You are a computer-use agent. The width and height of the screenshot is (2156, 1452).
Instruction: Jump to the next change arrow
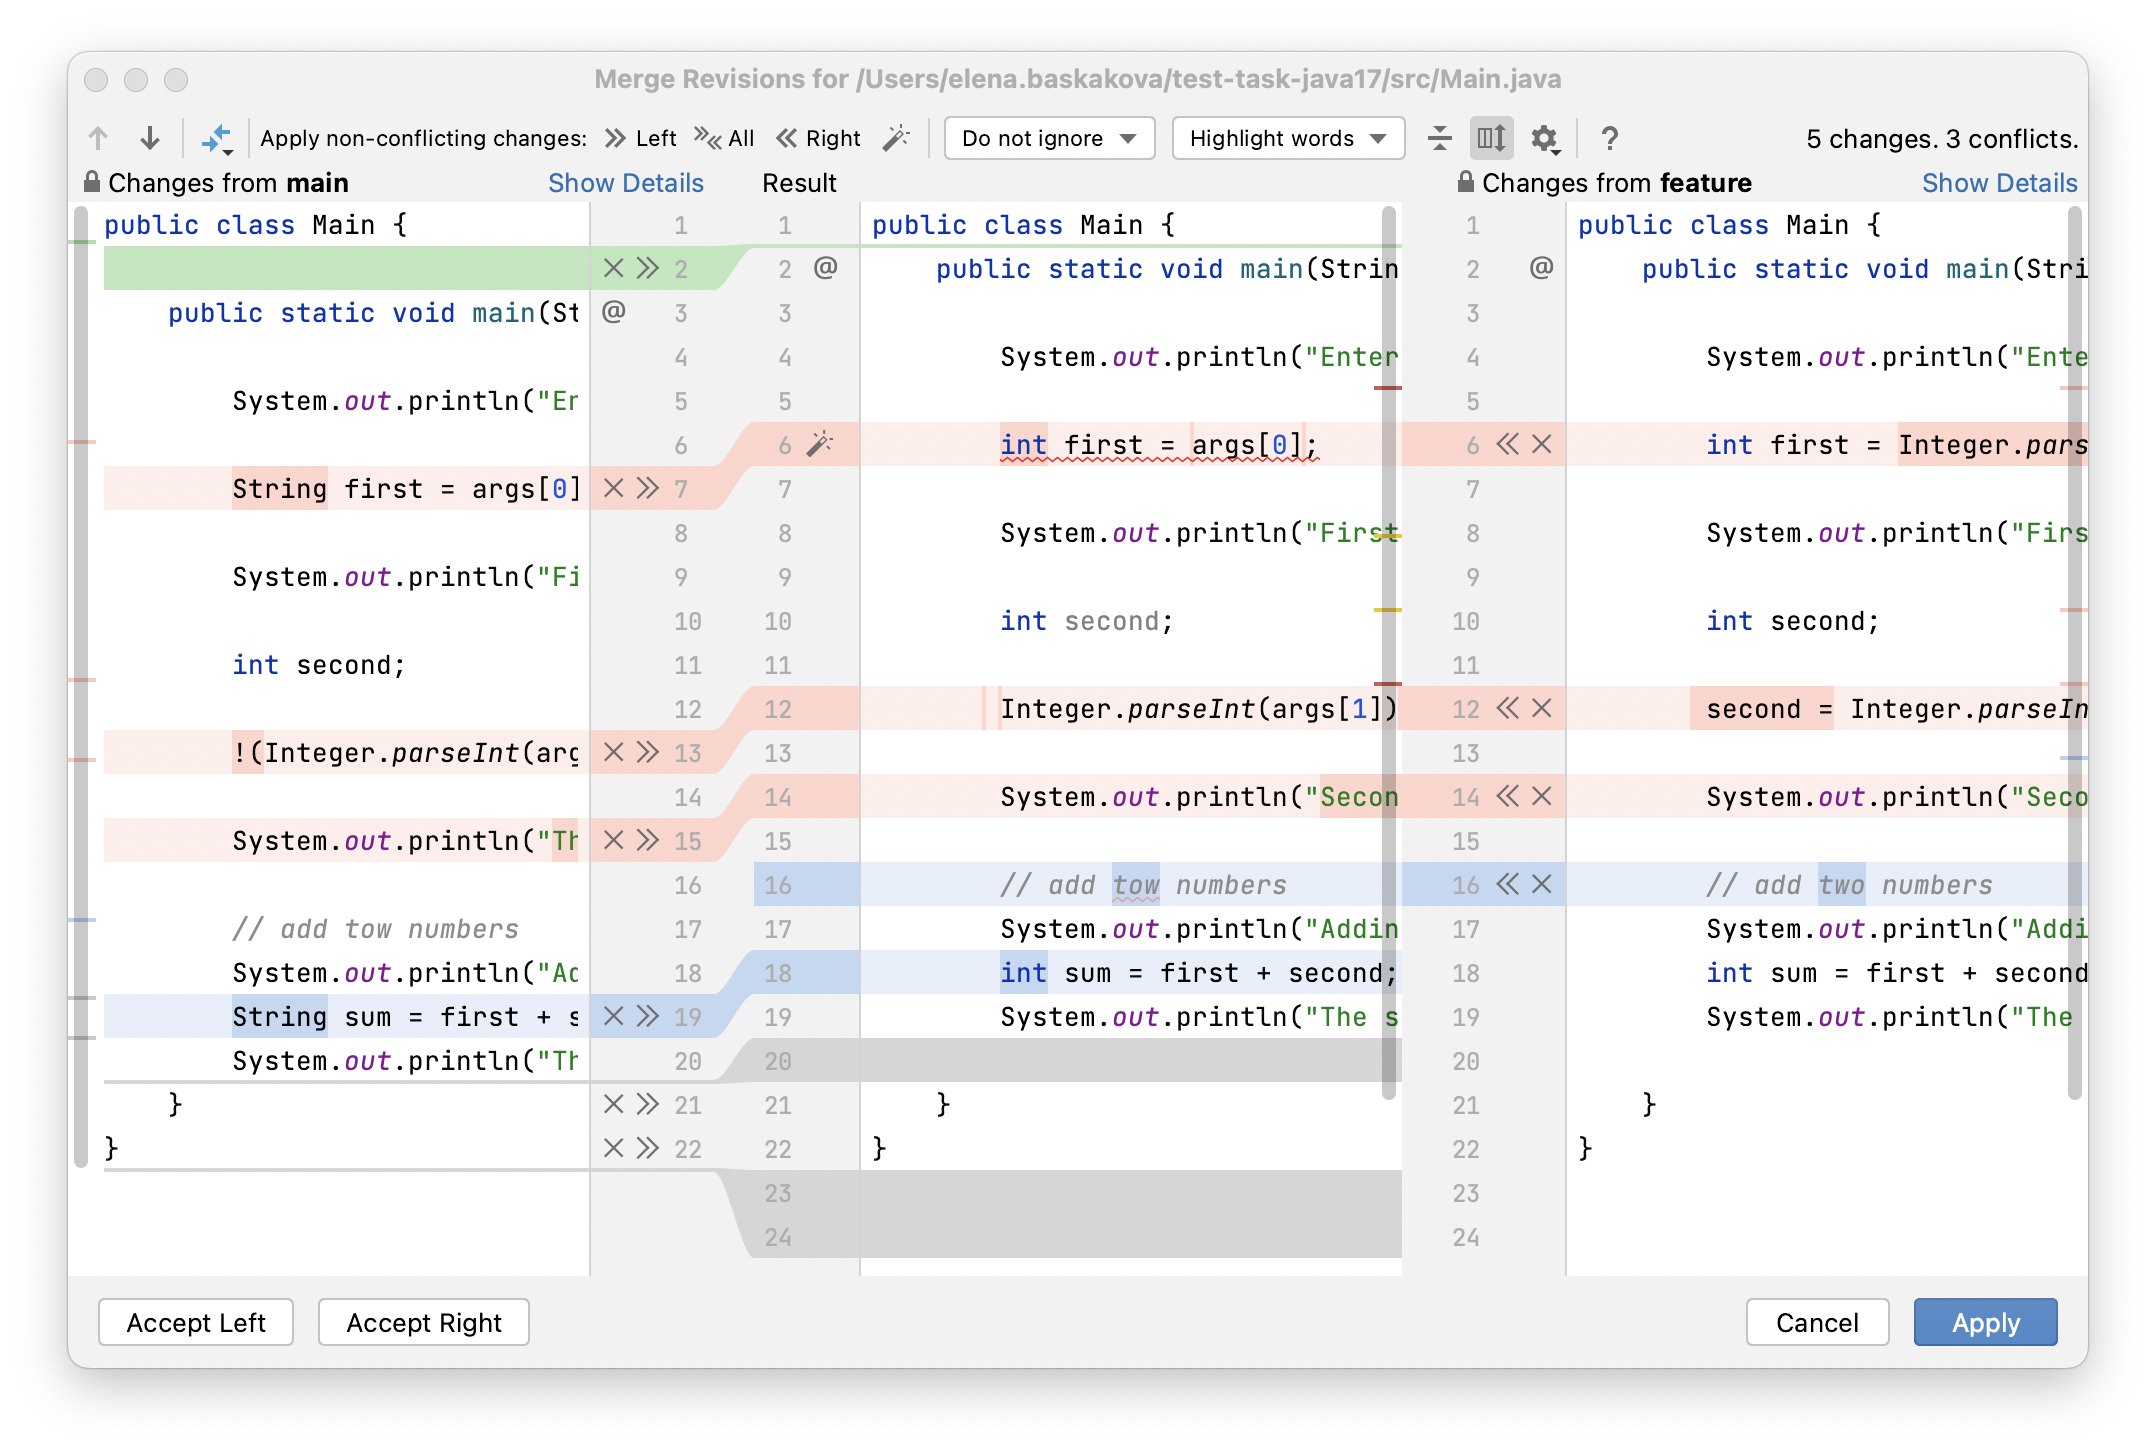pos(150,138)
